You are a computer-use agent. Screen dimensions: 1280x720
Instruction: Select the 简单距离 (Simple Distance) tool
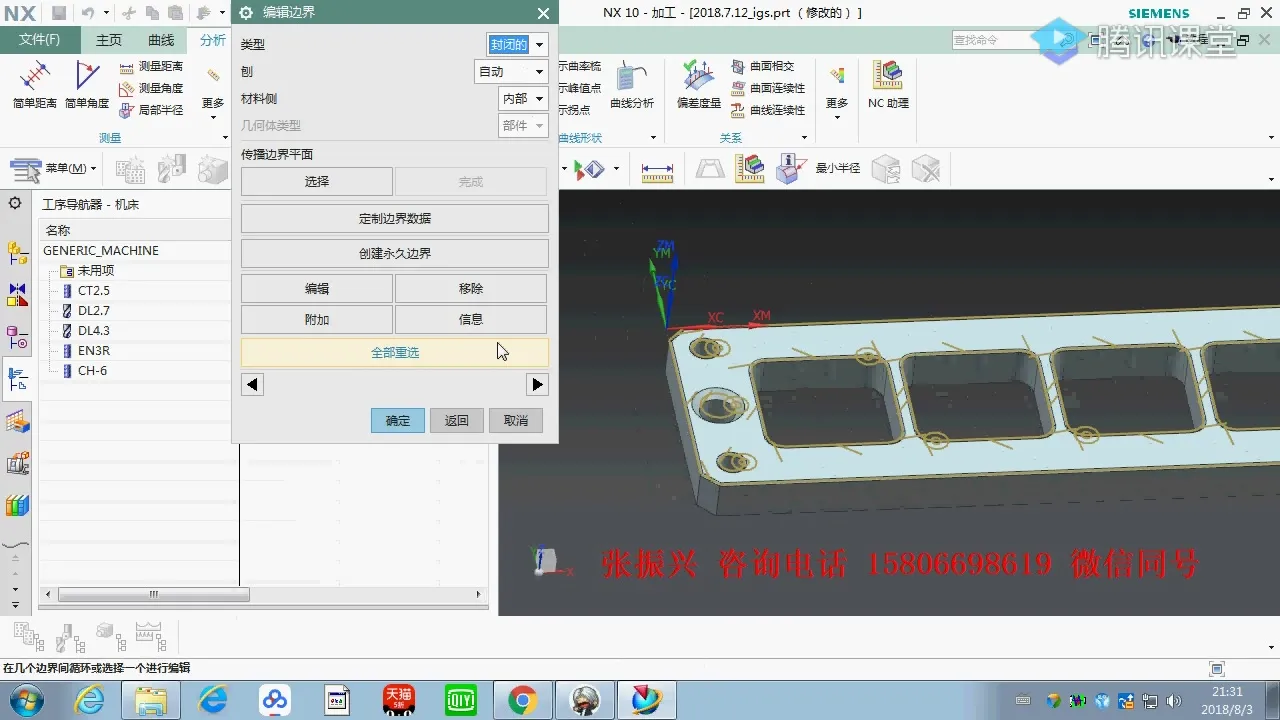click(34, 80)
